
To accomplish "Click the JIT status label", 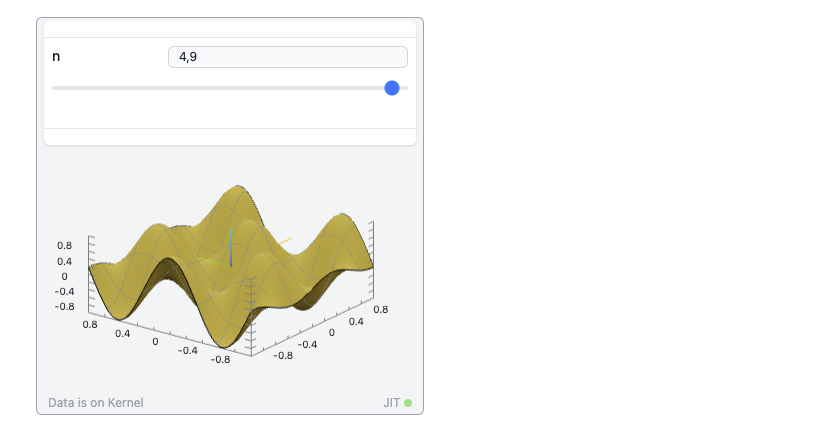I will pos(391,403).
